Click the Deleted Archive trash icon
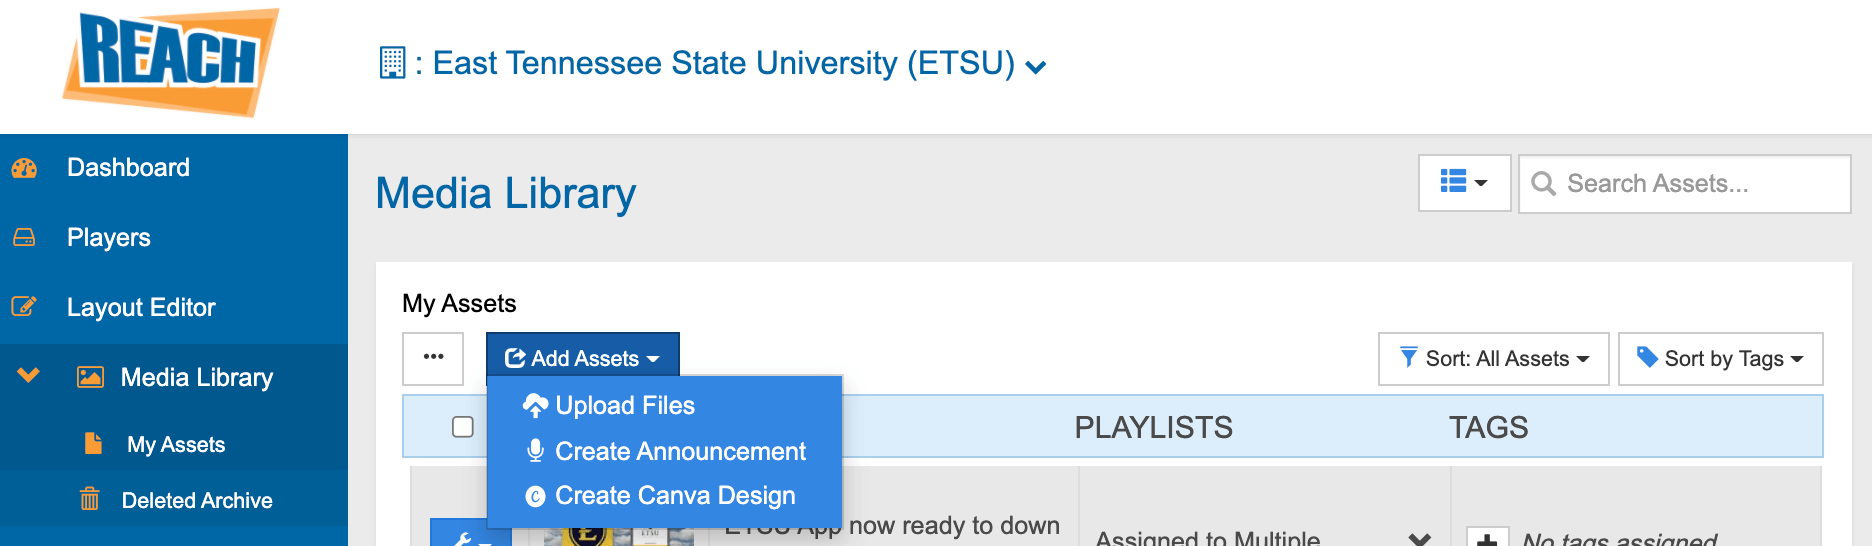1872x546 pixels. pyautogui.click(x=90, y=499)
